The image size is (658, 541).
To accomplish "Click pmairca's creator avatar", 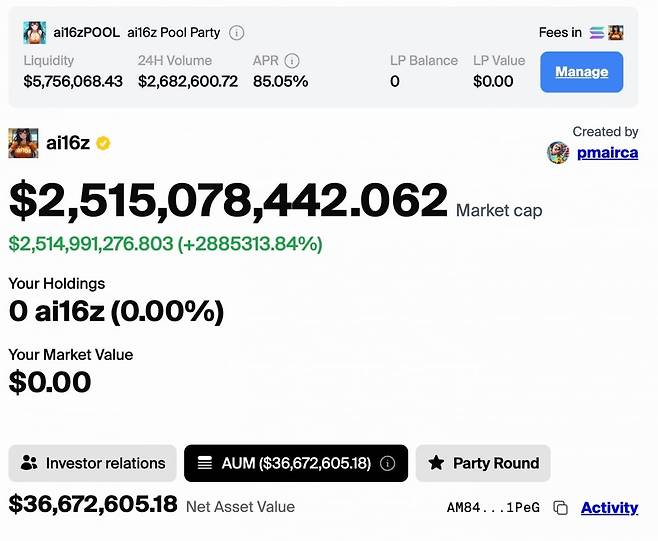I will coord(558,153).
